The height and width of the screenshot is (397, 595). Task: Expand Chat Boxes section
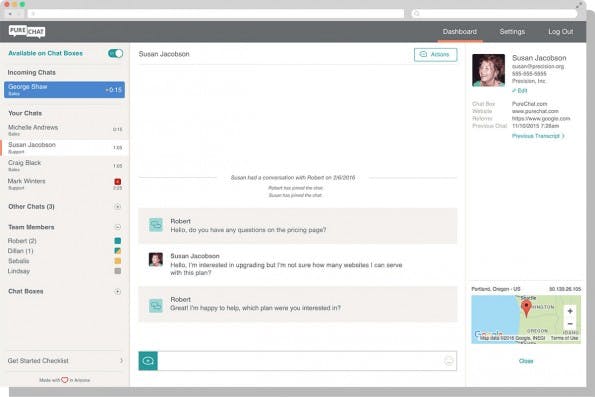pyautogui.click(x=118, y=291)
